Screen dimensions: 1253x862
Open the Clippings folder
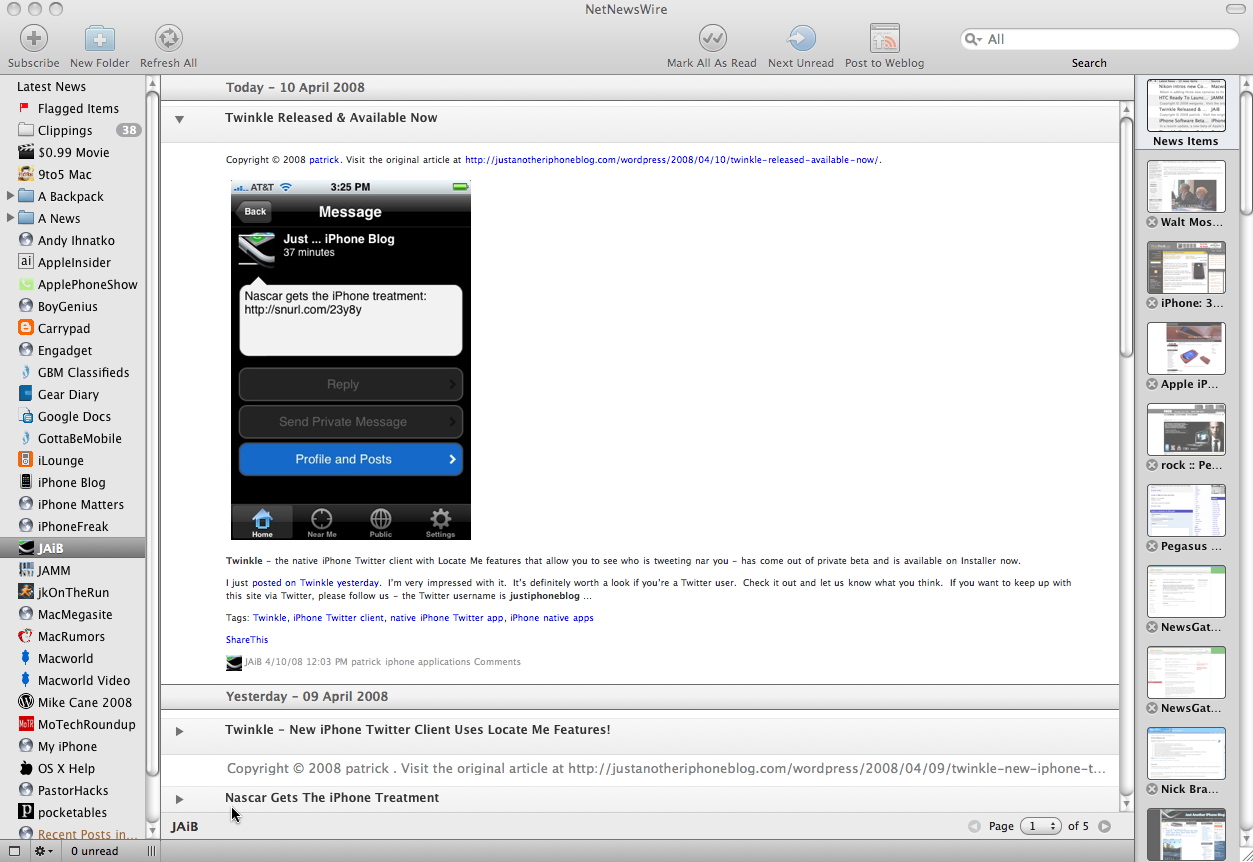(x=65, y=130)
